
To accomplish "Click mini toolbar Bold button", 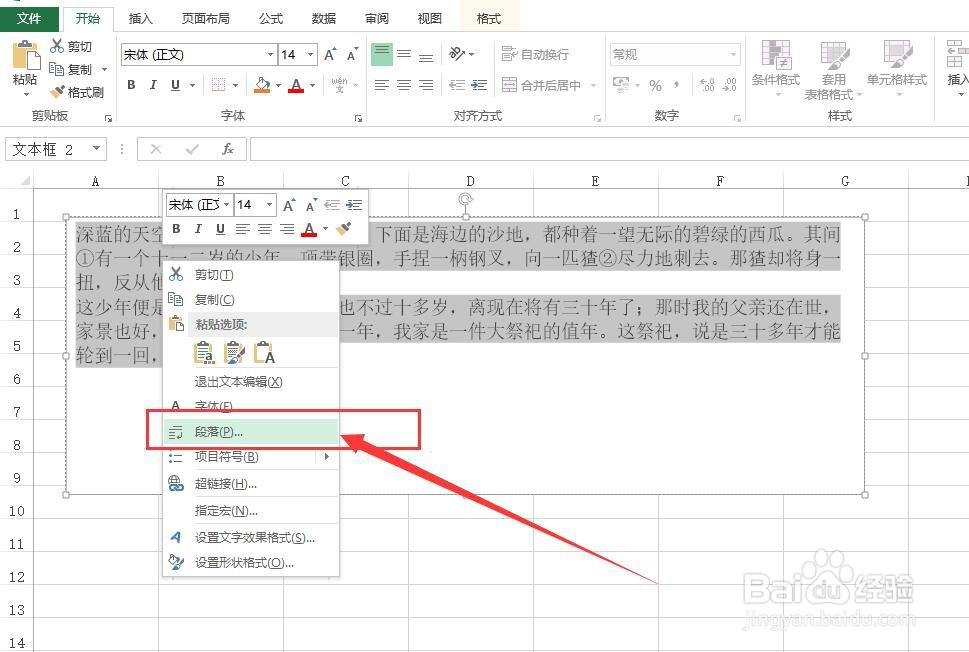I will (176, 229).
